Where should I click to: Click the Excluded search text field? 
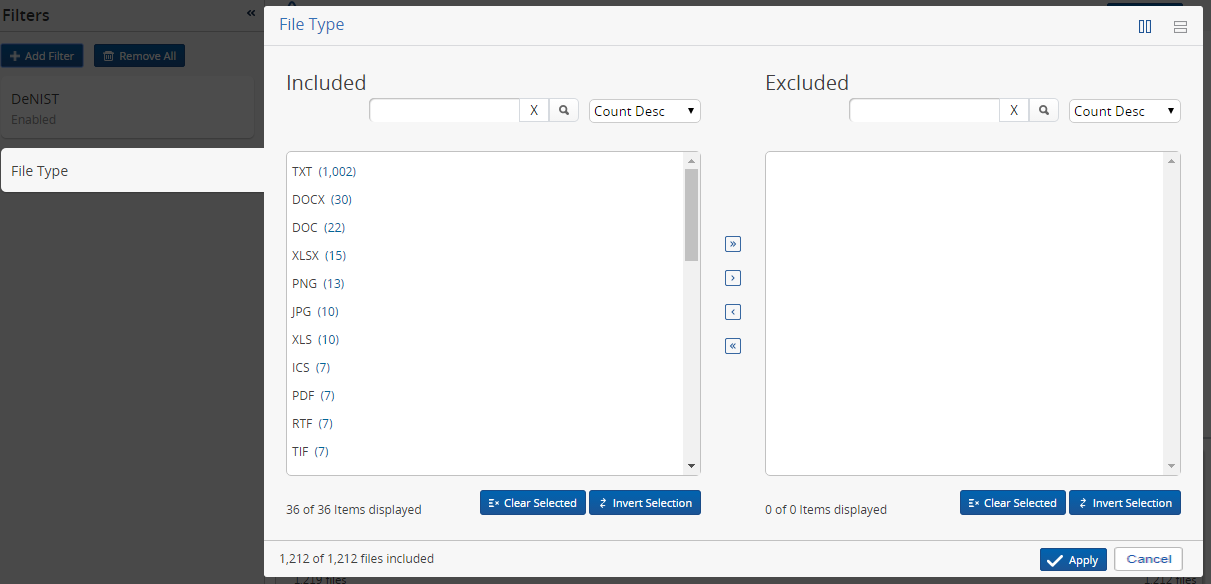pyautogui.click(x=924, y=110)
